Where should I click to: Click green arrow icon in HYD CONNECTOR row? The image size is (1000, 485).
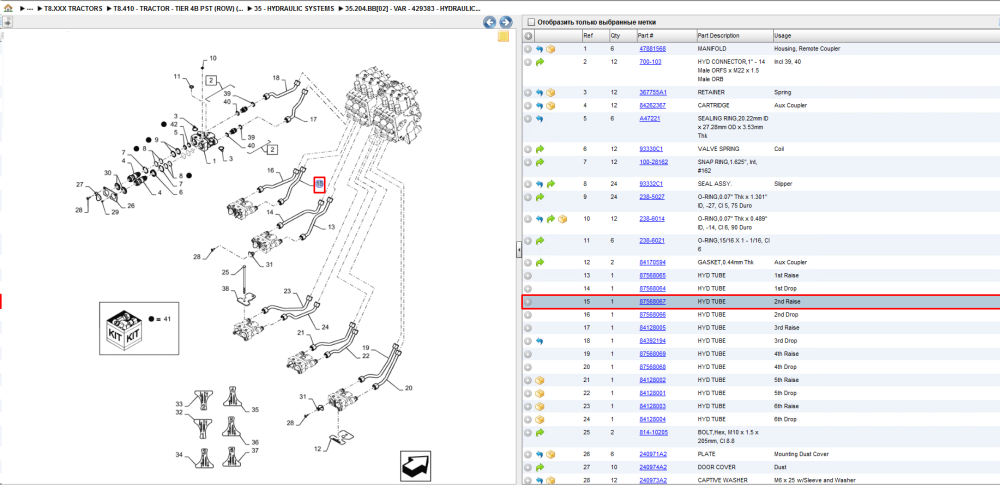coord(540,62)
